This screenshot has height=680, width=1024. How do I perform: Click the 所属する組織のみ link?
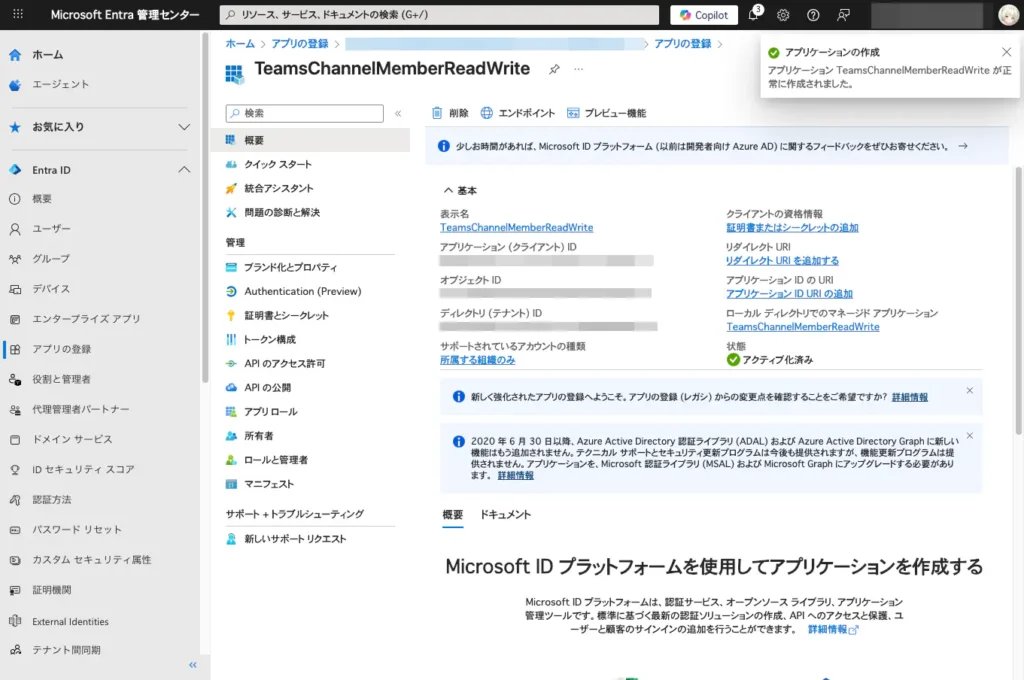tap(477, 361)
